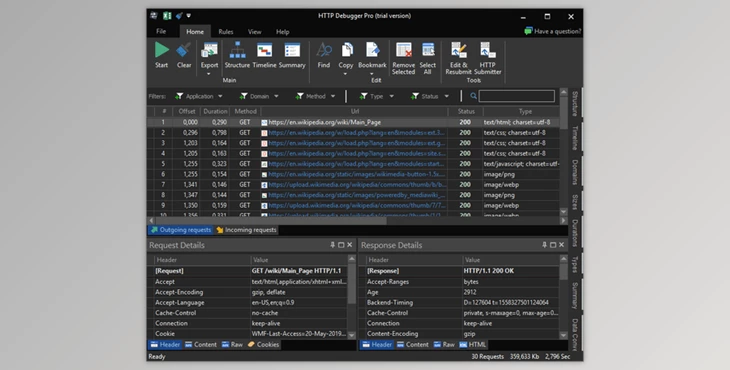The height and width of the screenshot is (370, 730).
Task: Switch to the View ribbon tab
Action: (255, 32)
